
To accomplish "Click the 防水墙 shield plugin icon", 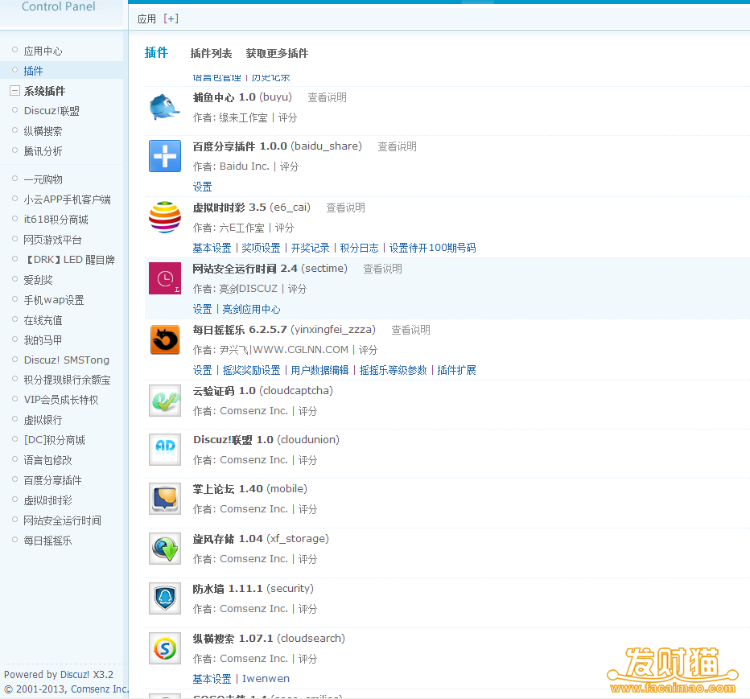I will [165, 598].
